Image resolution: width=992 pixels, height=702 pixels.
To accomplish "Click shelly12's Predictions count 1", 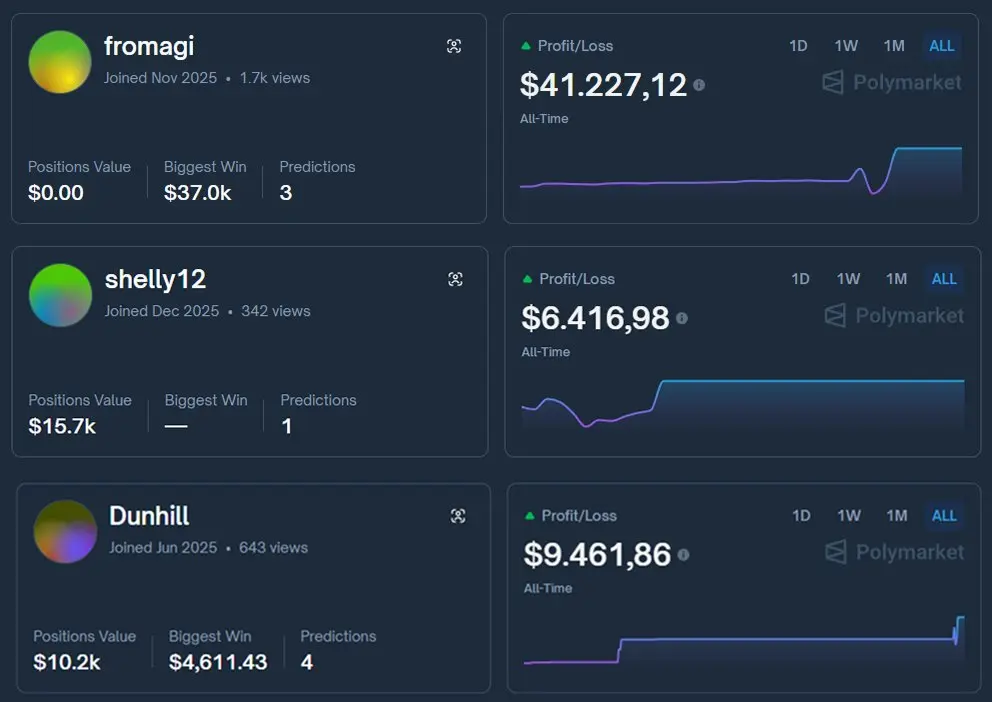I will point(287,426).
